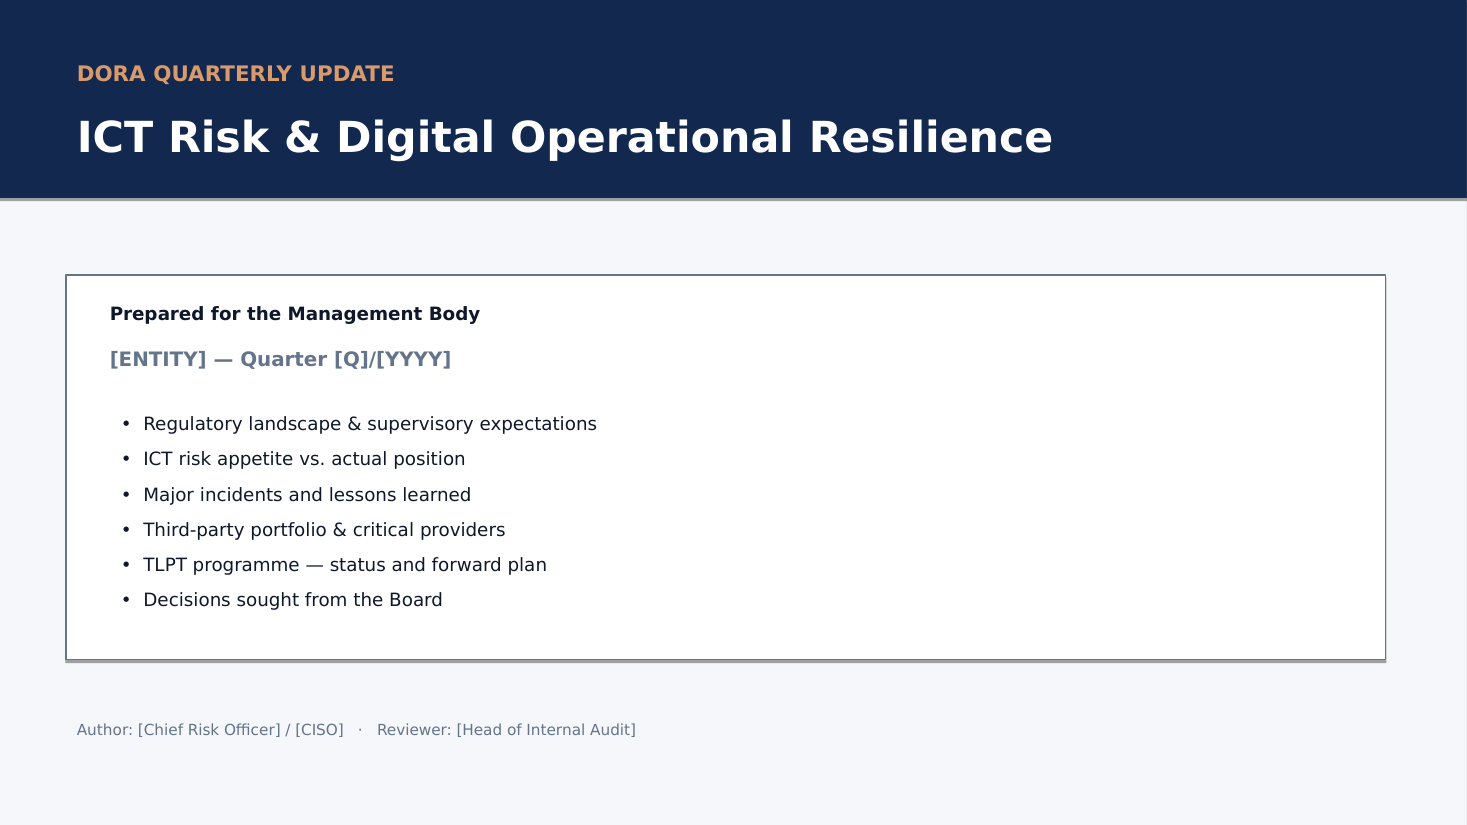This screenshot has height=825, width=1467.
Task: Select the [CISO] placeholder in footer
Action: tap(319, 730)
